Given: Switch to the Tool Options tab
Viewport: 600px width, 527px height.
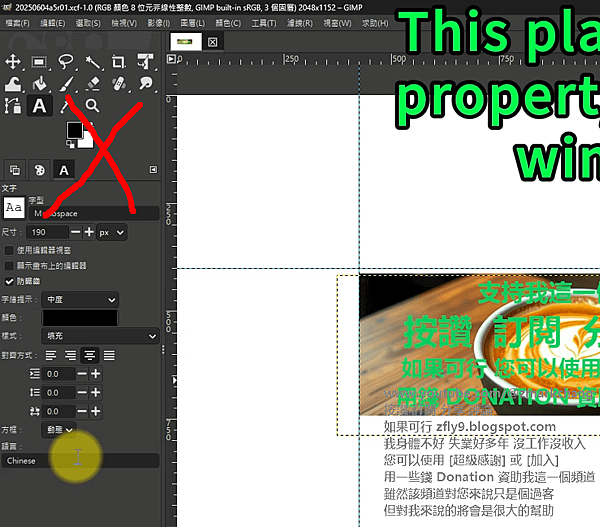Looking at the screenshot, I should coord(64,170).
